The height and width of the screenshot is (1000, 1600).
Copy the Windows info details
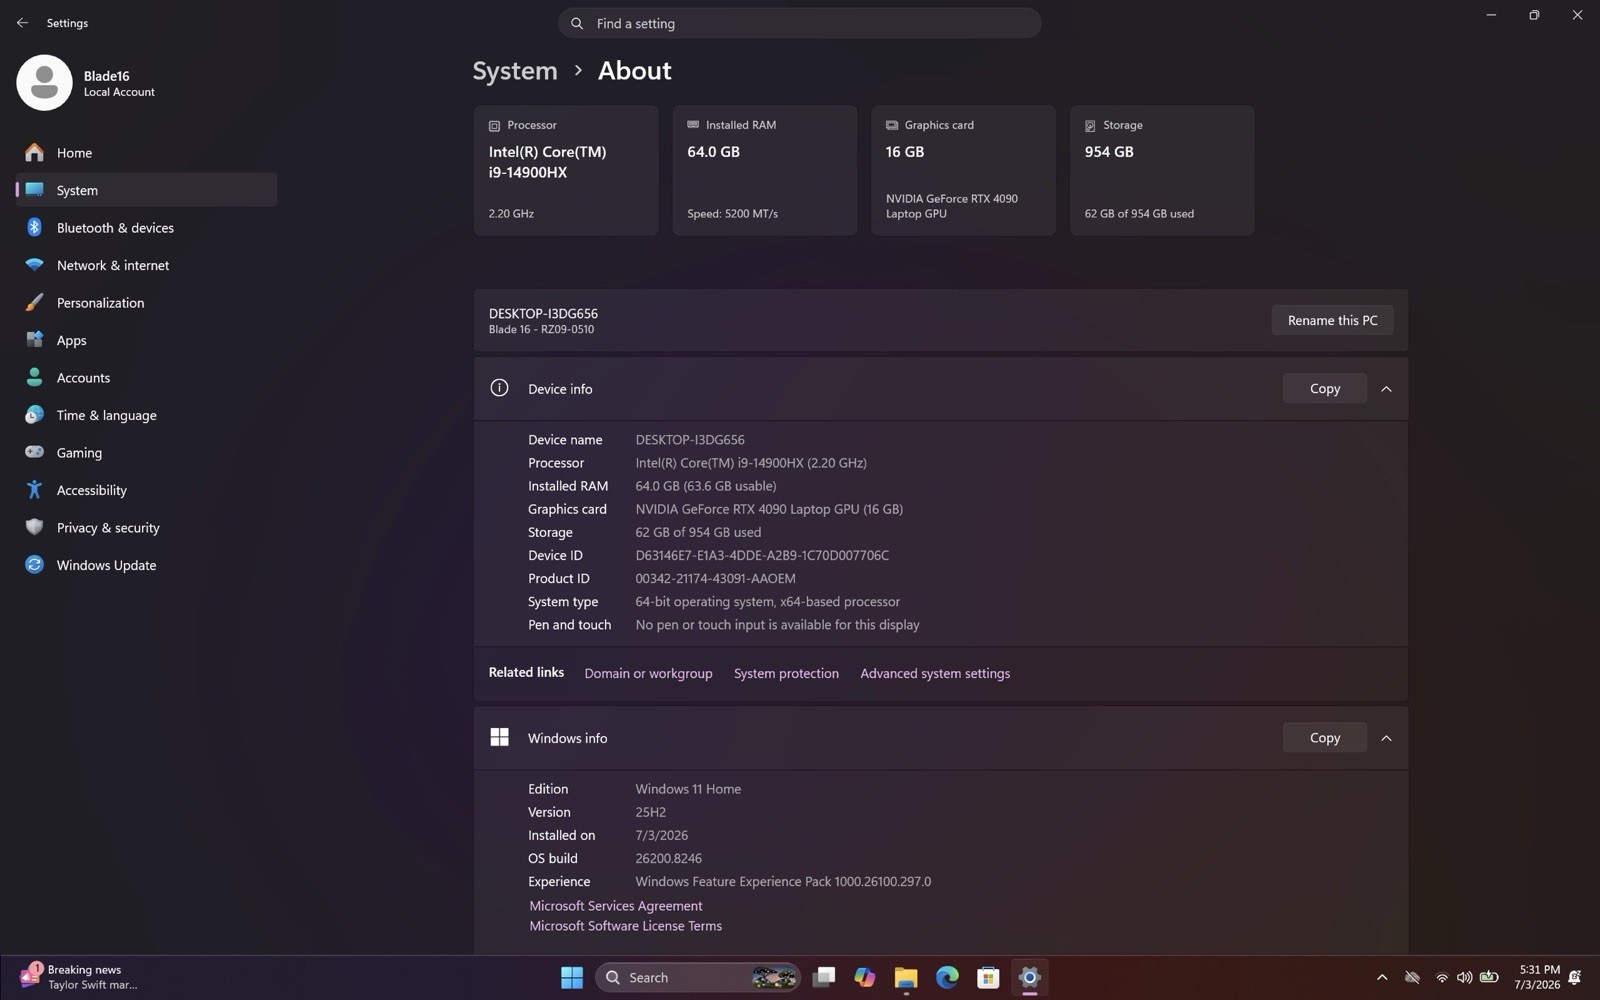coord(1325,737)
